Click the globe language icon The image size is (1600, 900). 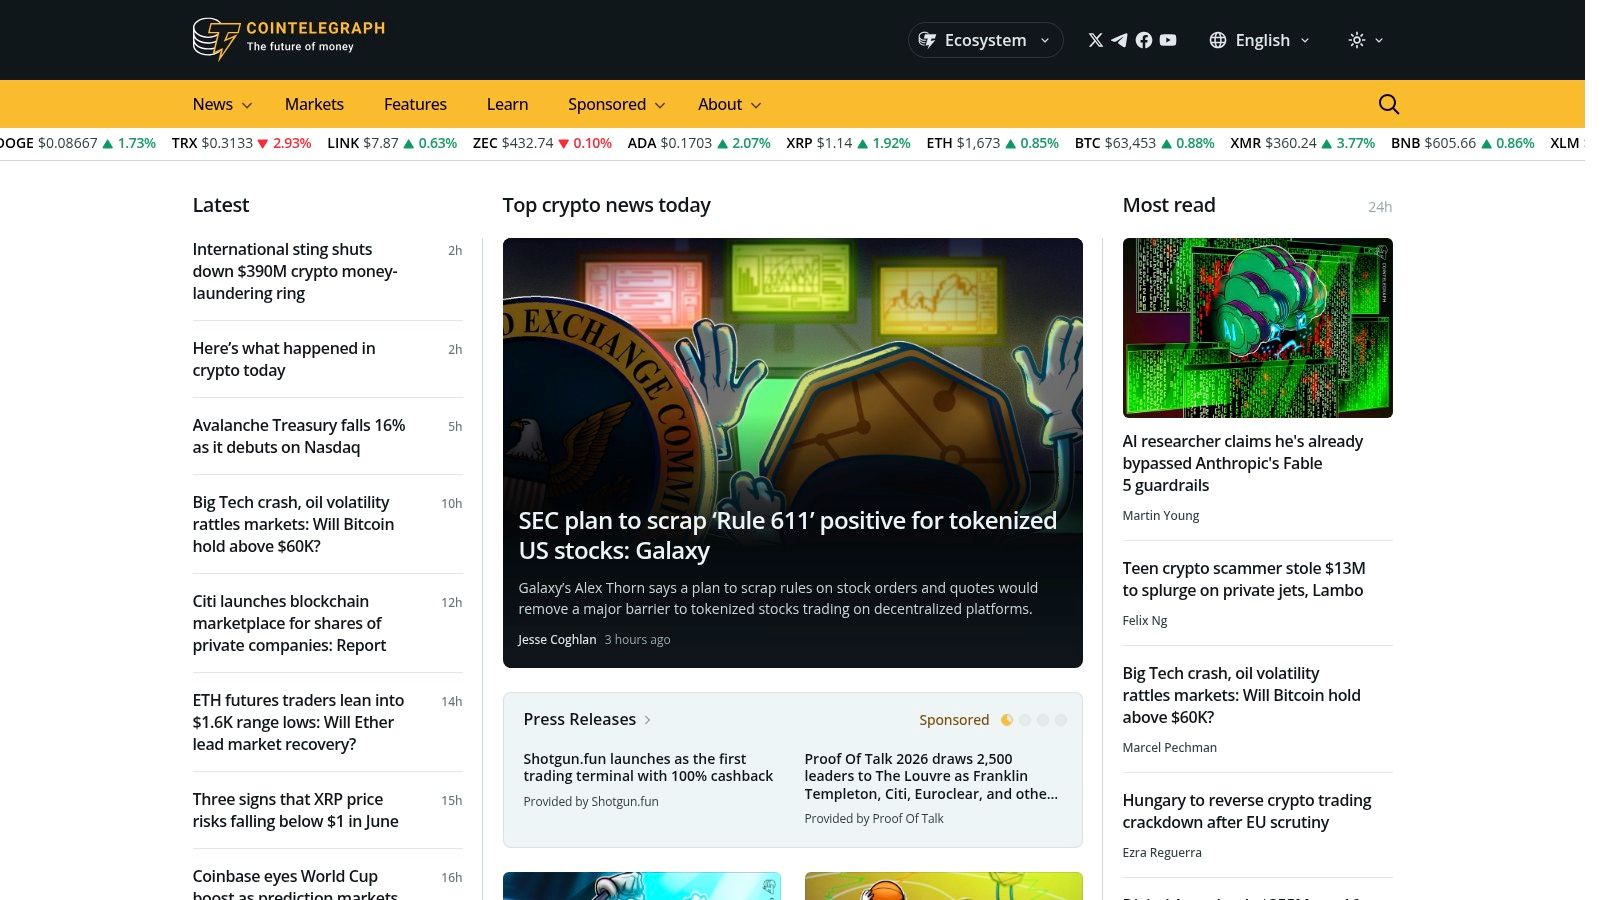[1218, 40]
